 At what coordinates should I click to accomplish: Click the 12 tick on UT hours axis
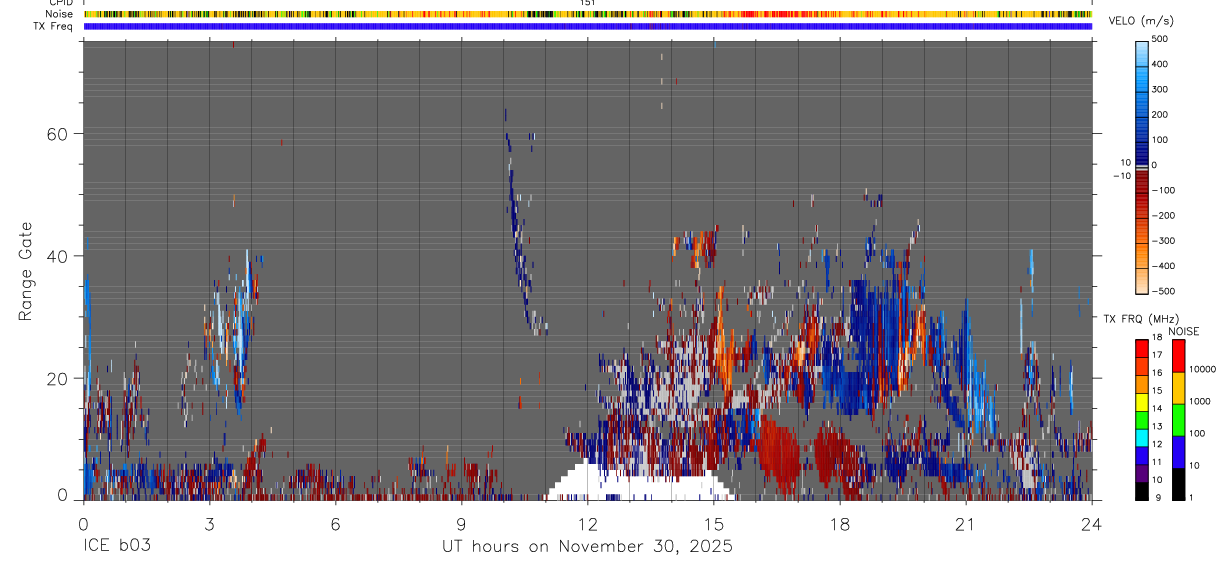coord(587,523)
